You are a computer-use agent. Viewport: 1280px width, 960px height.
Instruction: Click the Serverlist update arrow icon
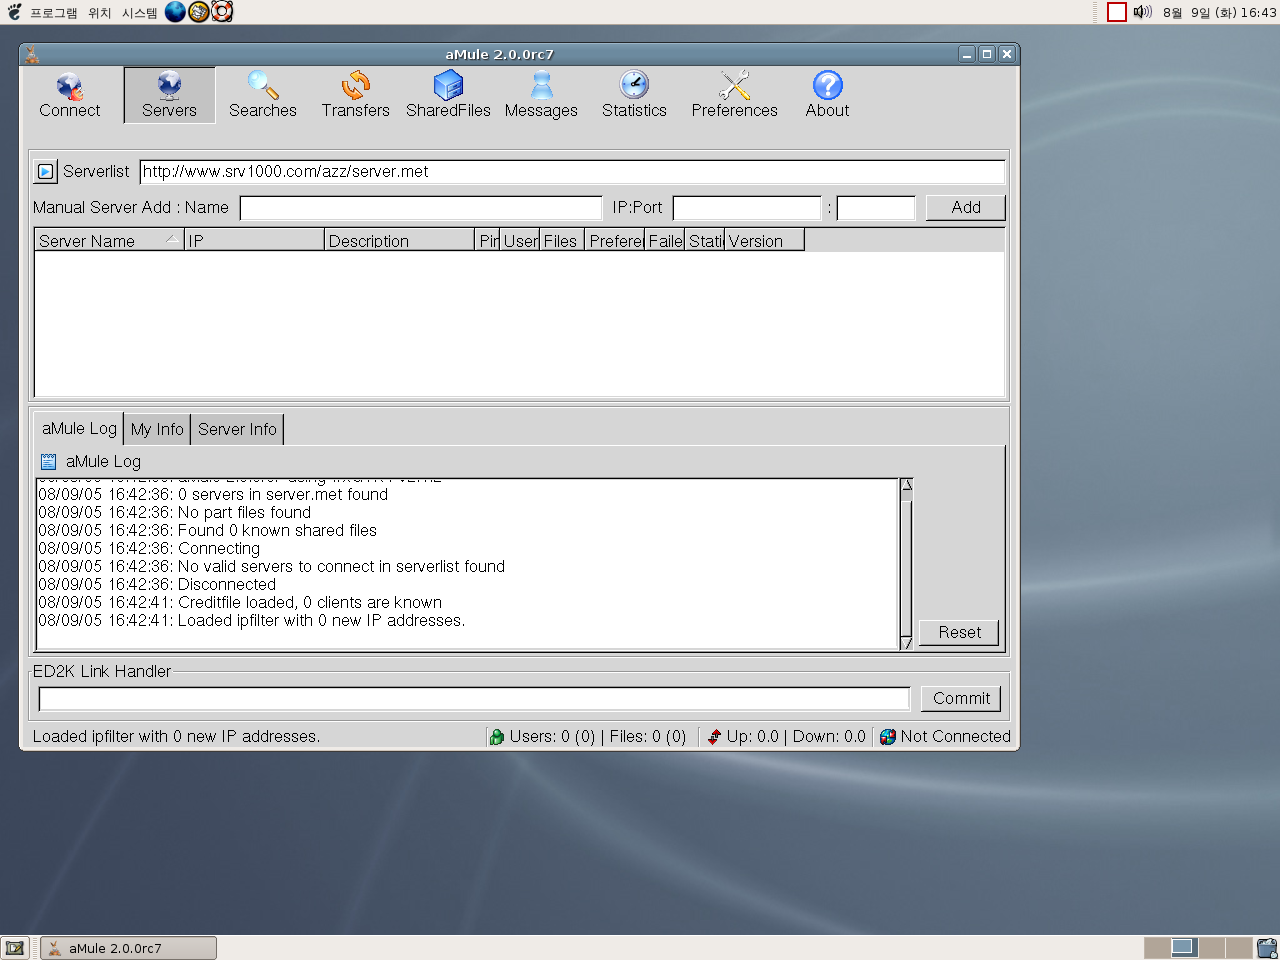pyautogui.click(x=45, y=172)
